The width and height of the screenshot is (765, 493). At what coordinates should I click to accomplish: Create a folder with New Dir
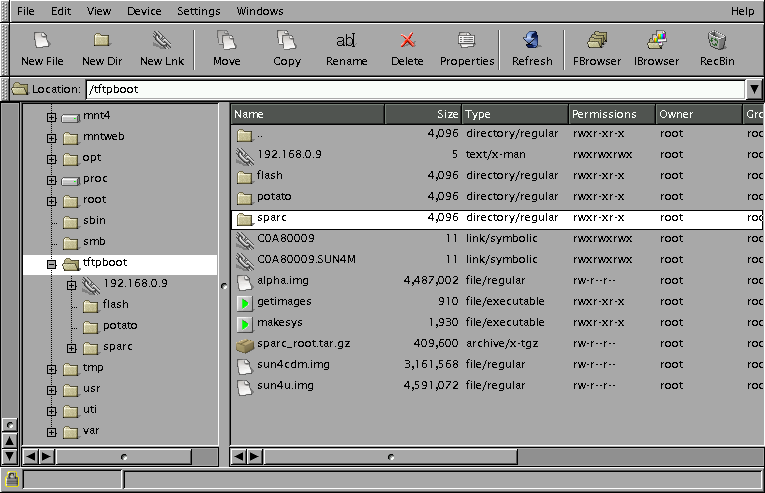(x=101, y=48)
